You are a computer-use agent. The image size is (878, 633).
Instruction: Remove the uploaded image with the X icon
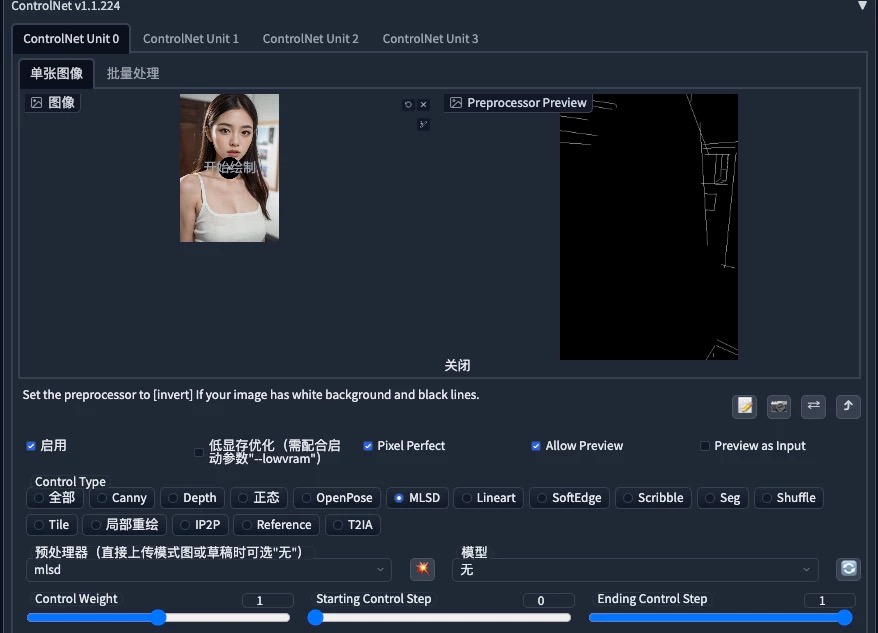click(424, 104)
